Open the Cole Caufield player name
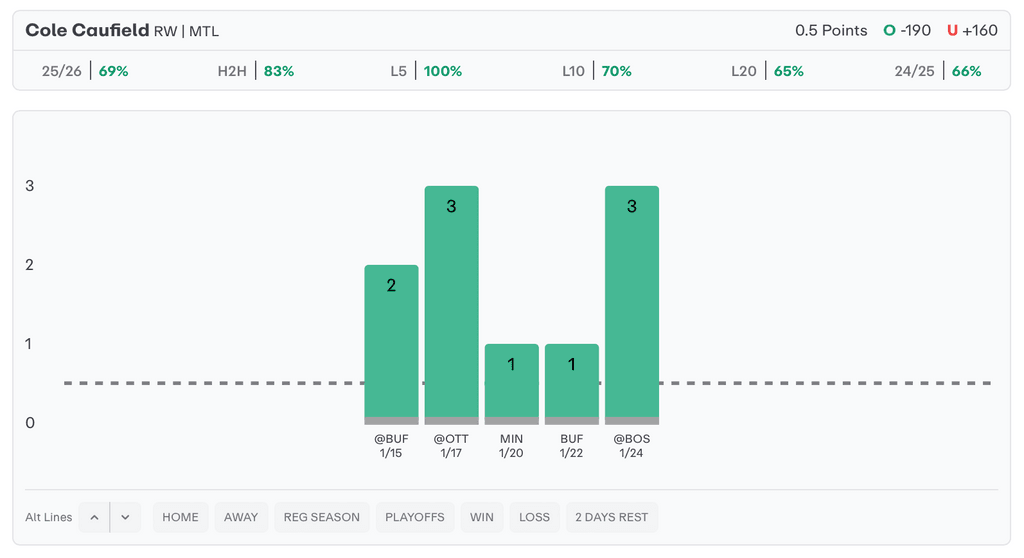 pyautogui.click(x=87, y=30)
